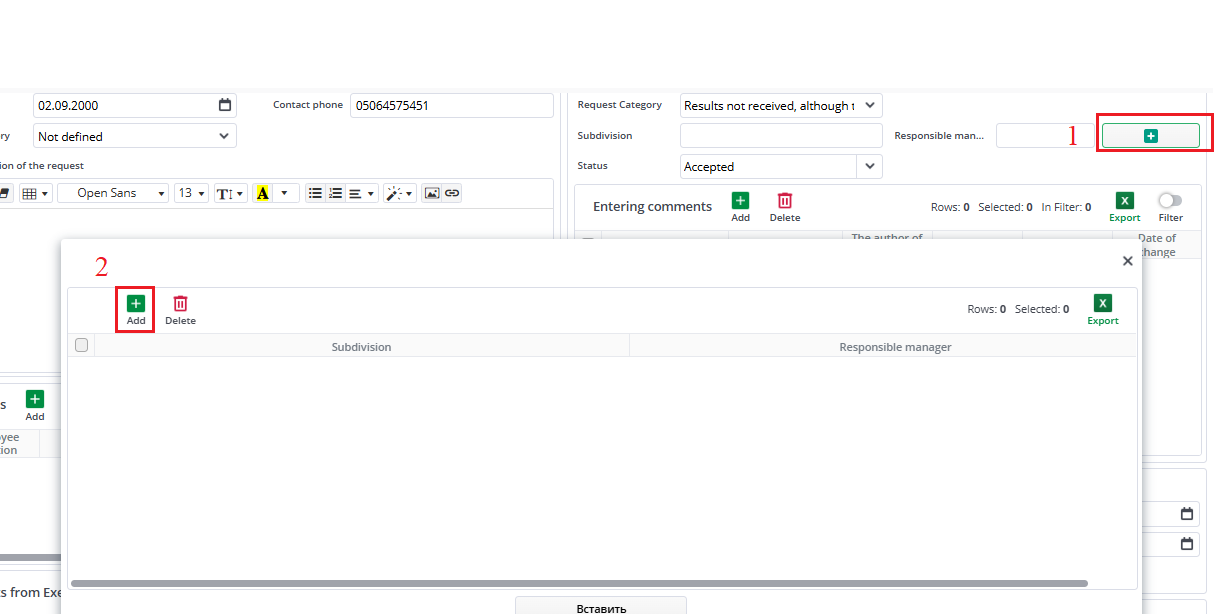Delete a comment in Entering comments panel
This screenshot has width=1218, height=614.
[785, 207]
